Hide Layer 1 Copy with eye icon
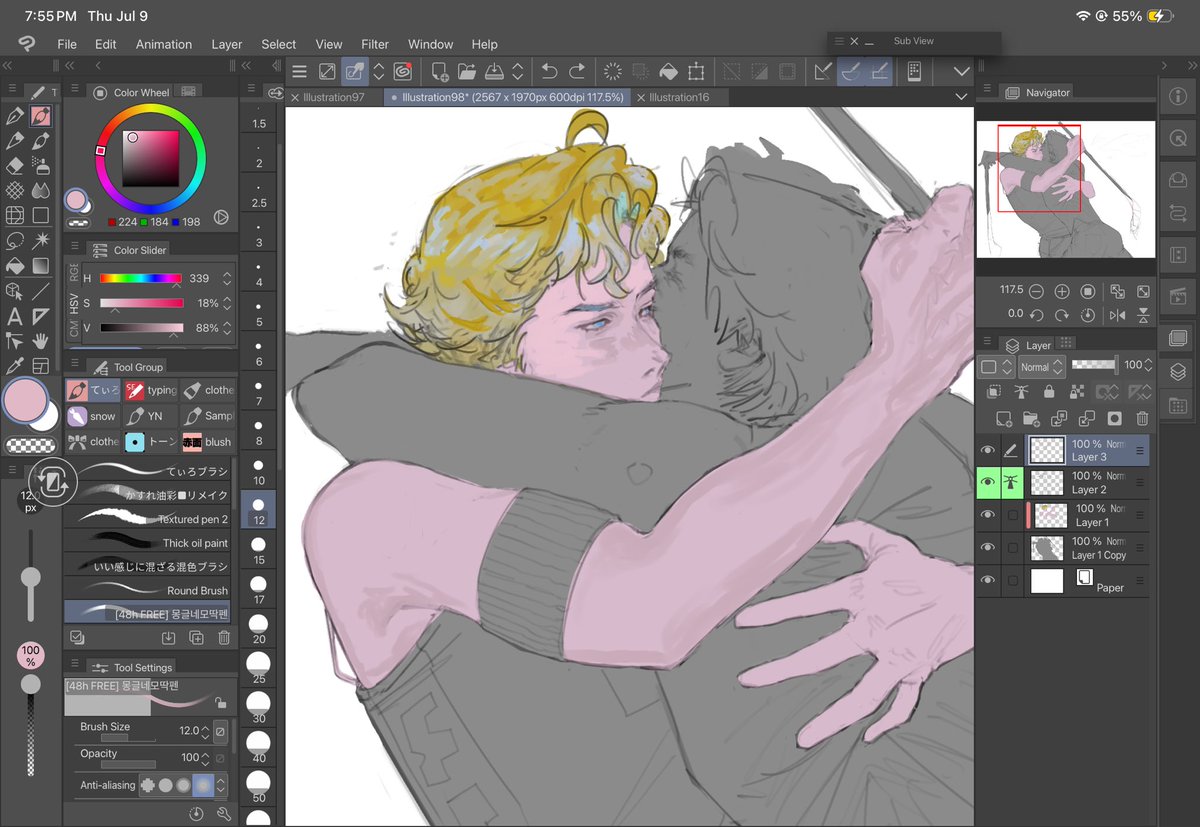 988,548
